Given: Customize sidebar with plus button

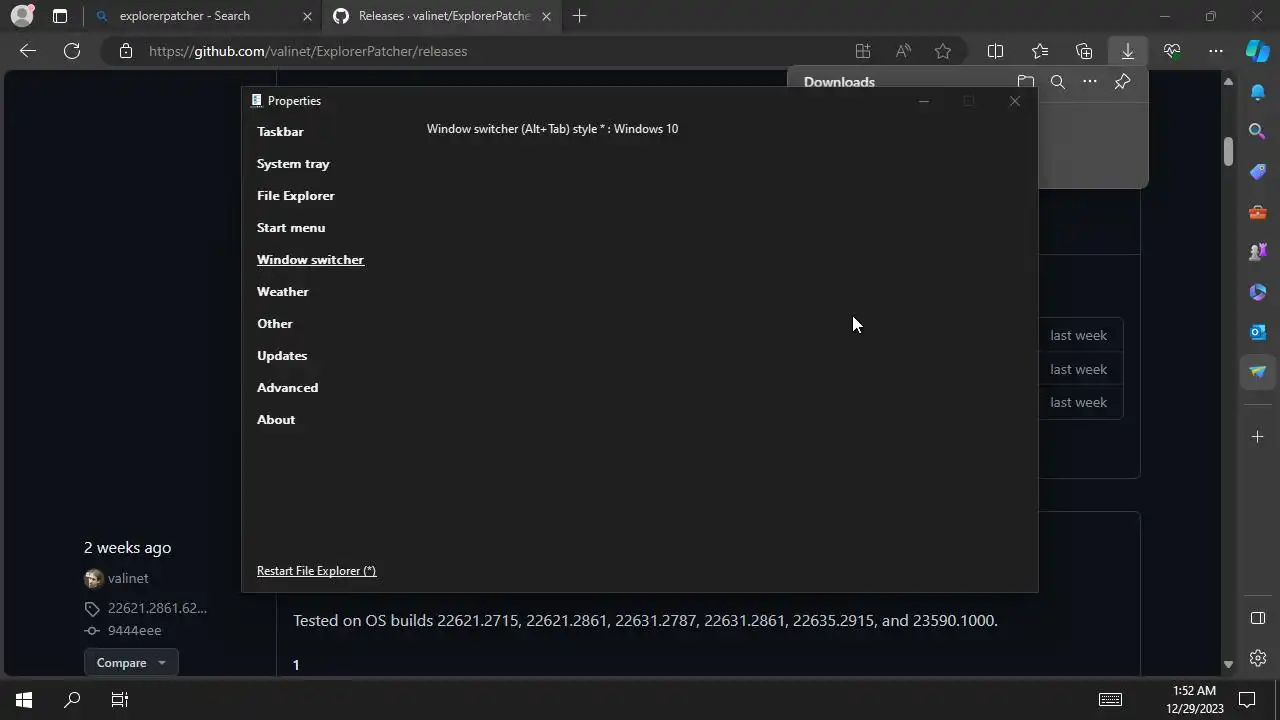Looking at the screenshot, I should 1258,436.
